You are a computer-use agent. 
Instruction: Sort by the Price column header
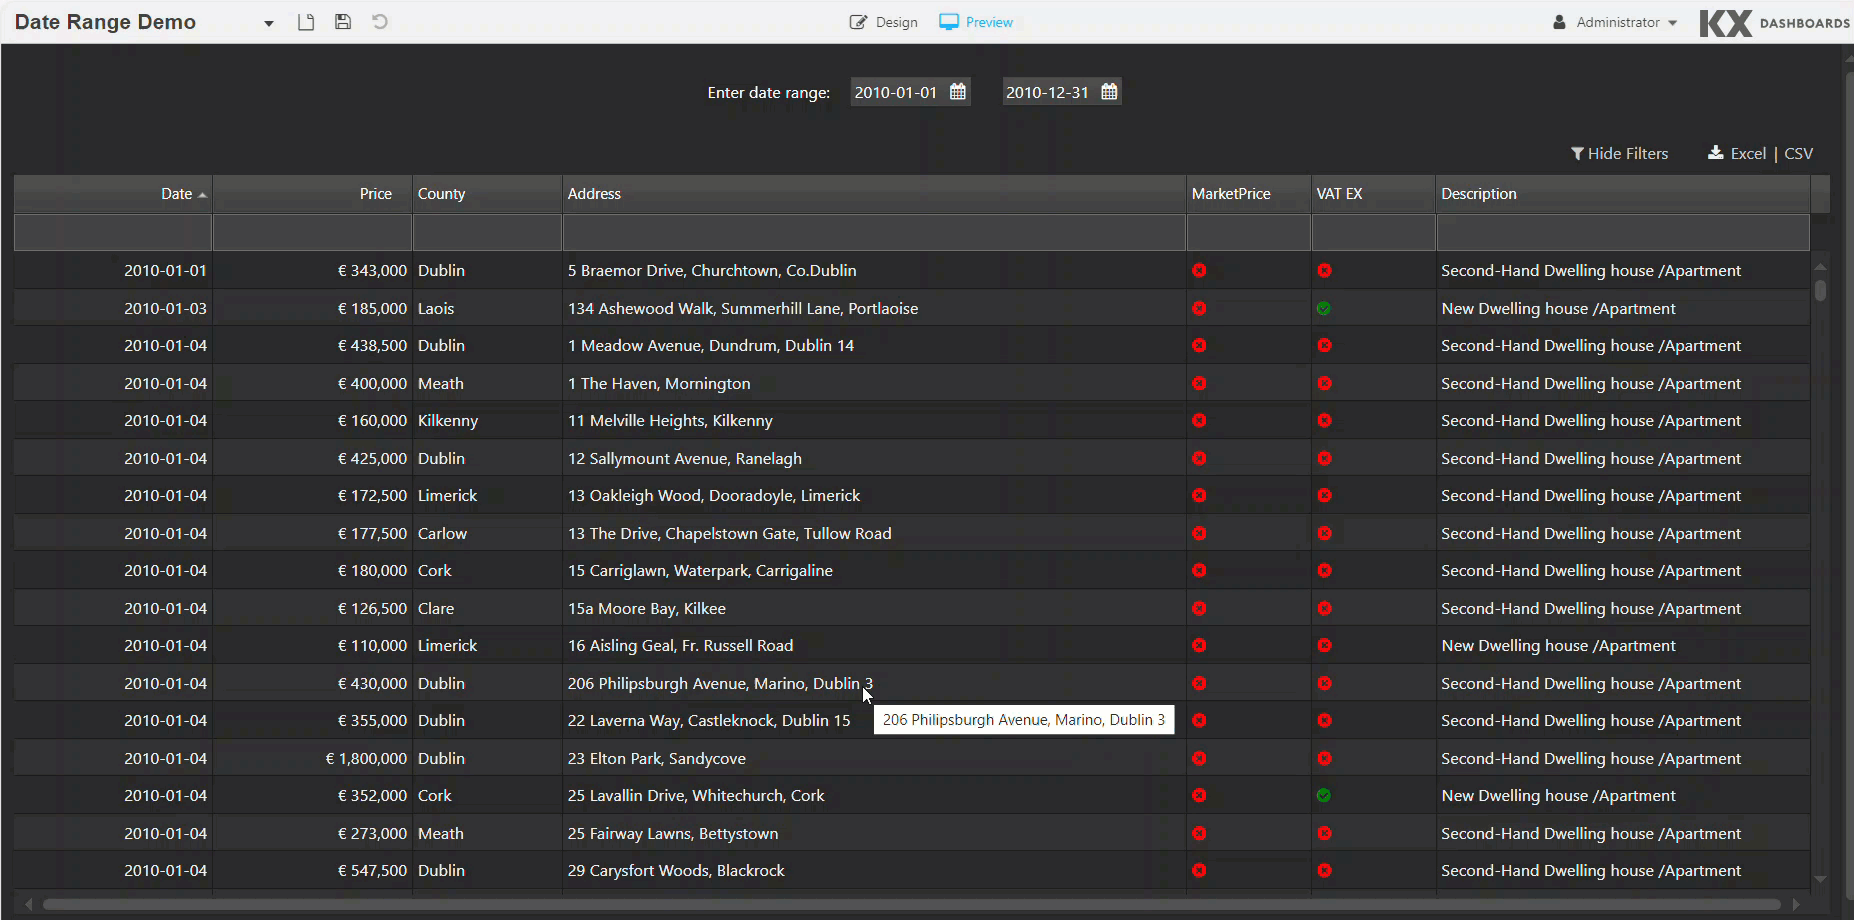click(375, 194)
